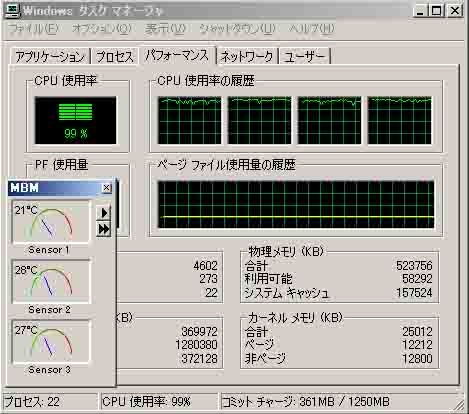
Task: Click the double arrow button in MBM
Action: pos(104,229)
